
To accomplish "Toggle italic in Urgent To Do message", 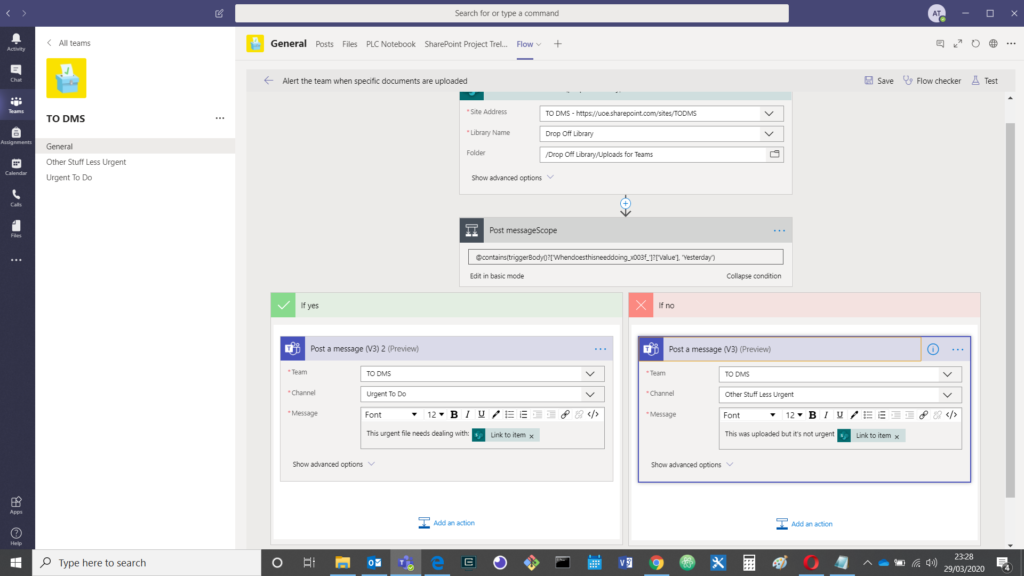I will click(468, 414).
